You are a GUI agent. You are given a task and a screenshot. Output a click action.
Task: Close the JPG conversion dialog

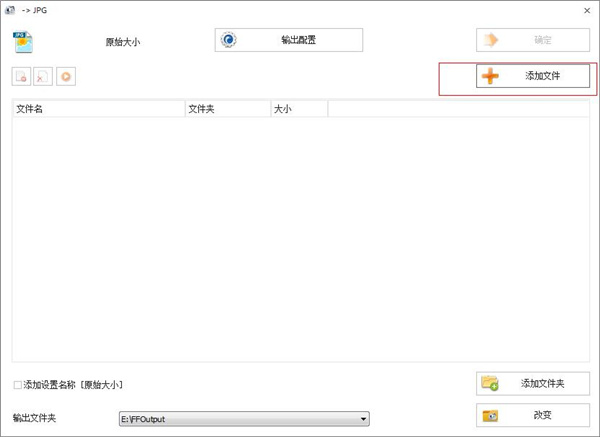point(586,9)
